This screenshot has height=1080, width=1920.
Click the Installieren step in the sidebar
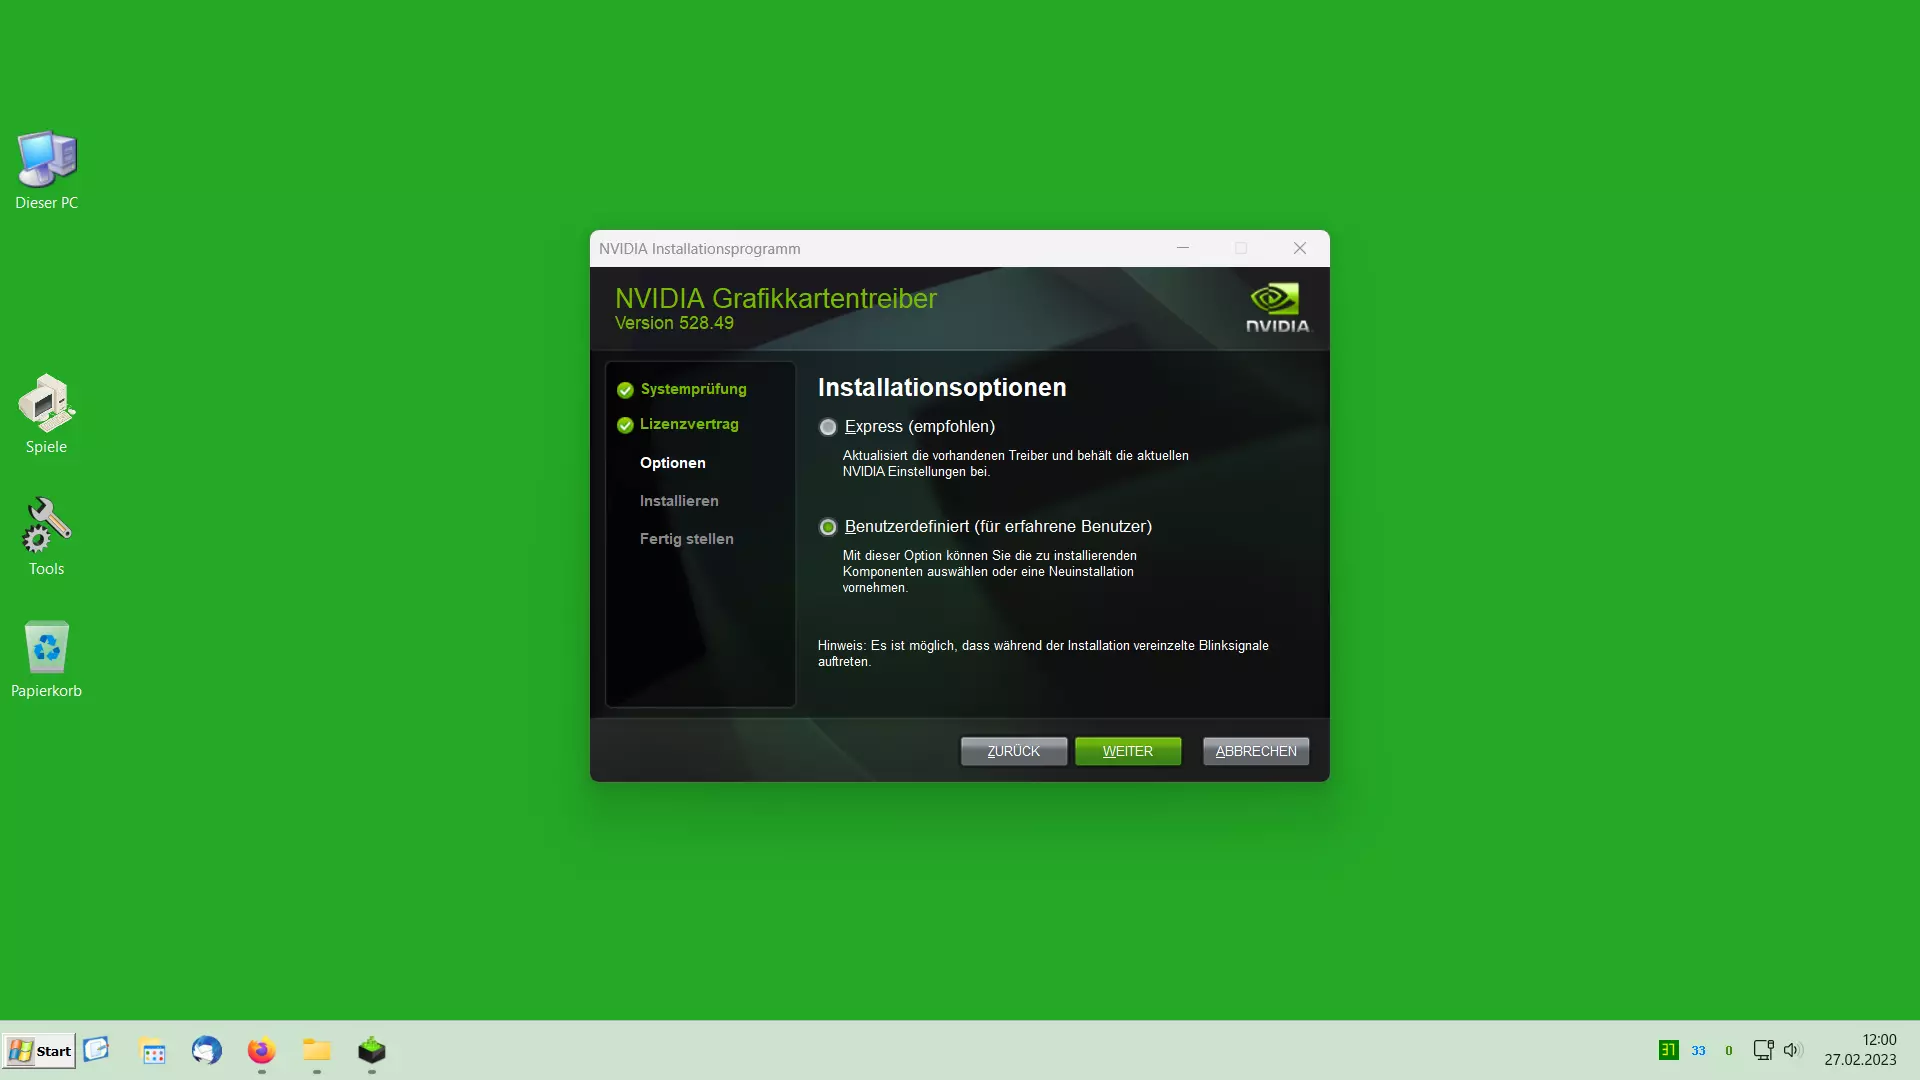pyautogui.click(x=679, y=501)
